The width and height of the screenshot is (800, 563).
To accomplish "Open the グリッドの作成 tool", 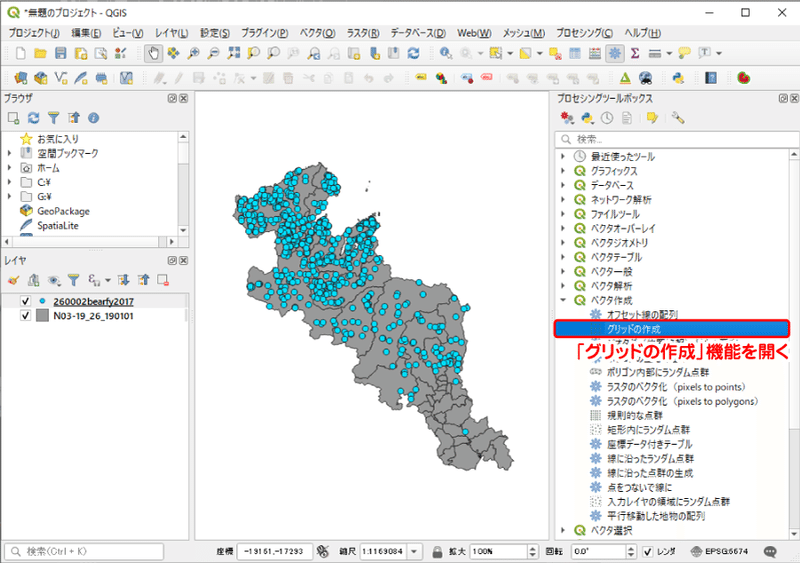I will tap(671, 329).
